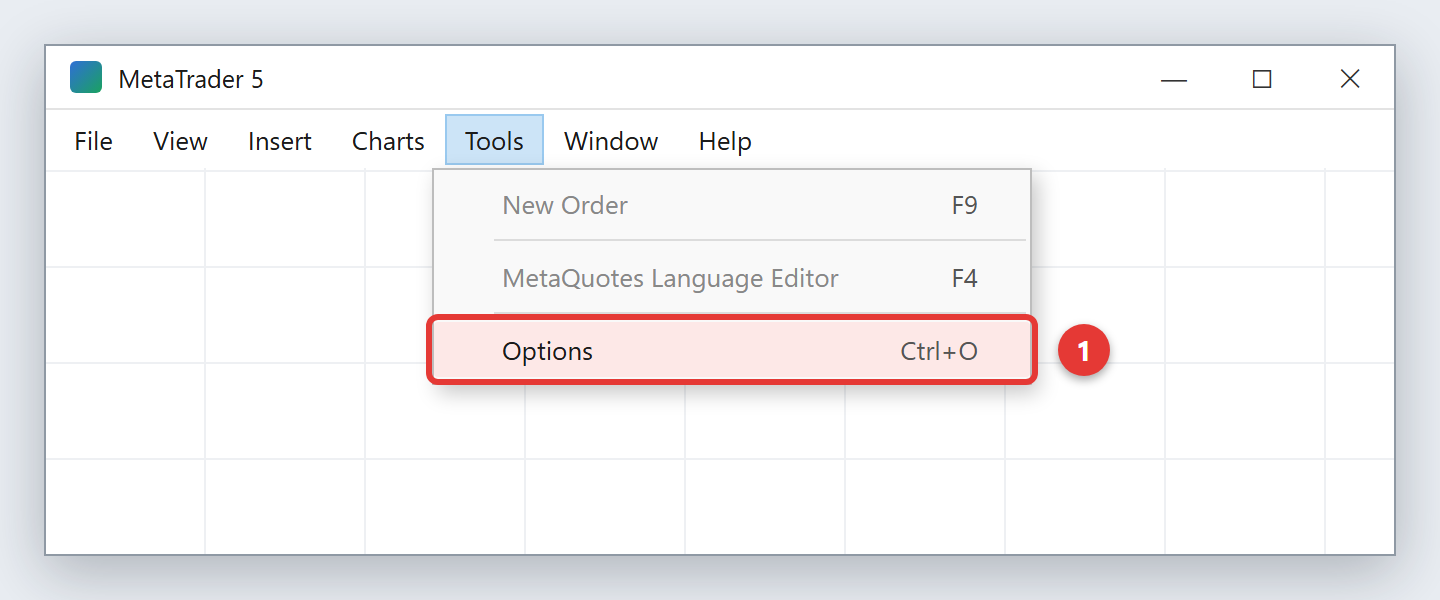
Task: Collapse the open Tools menu
Action: pyautogui.click(x=494, y=140)
